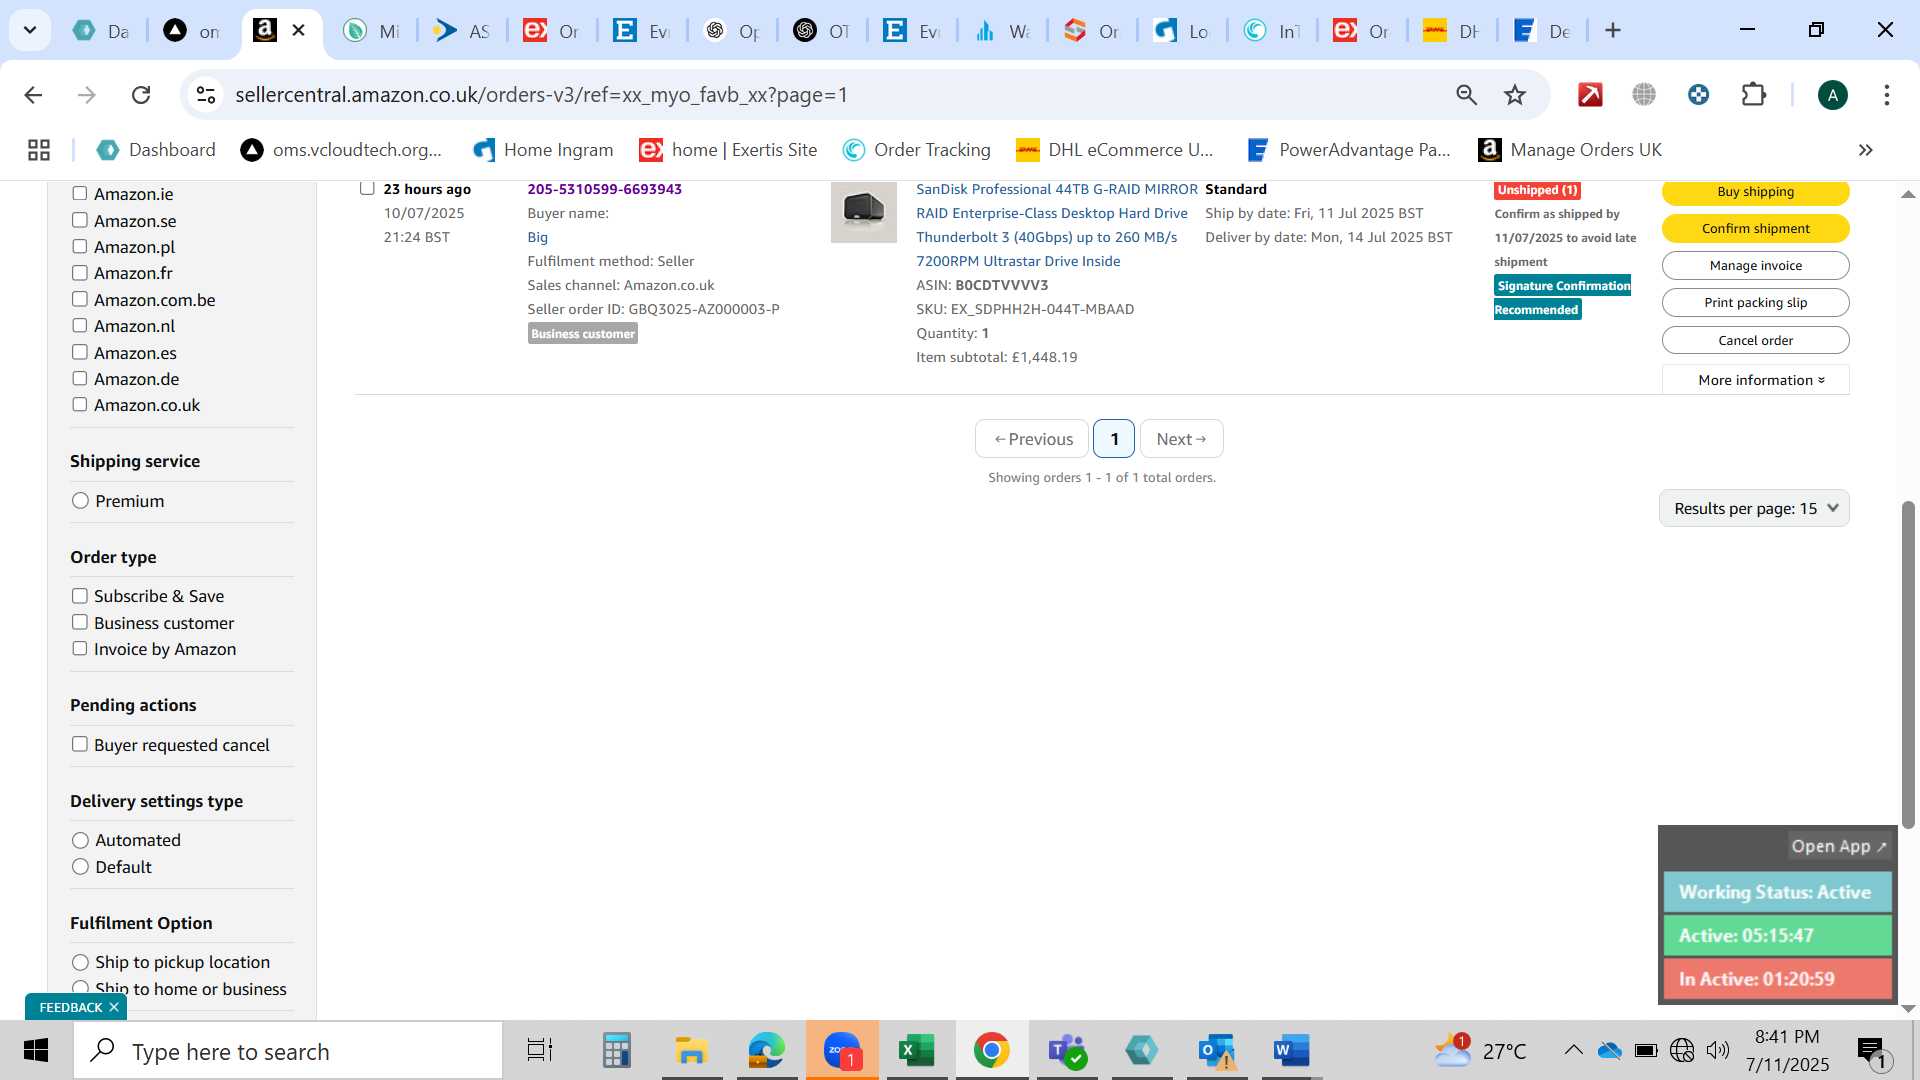The image size is (1920, 1080).
Task: Go to Previous orders page
Action: tap(1032, 439)
